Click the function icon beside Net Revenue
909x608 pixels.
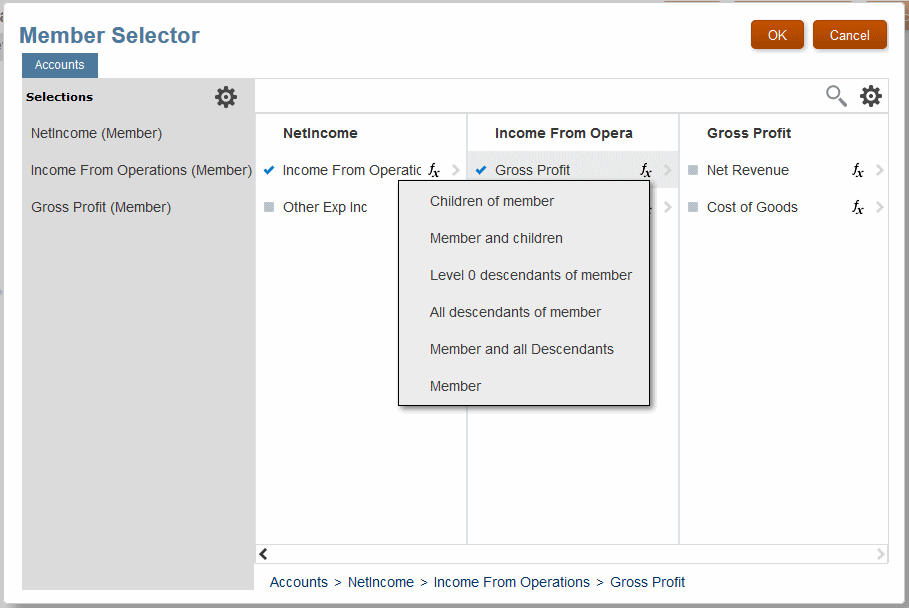point(858,171)
